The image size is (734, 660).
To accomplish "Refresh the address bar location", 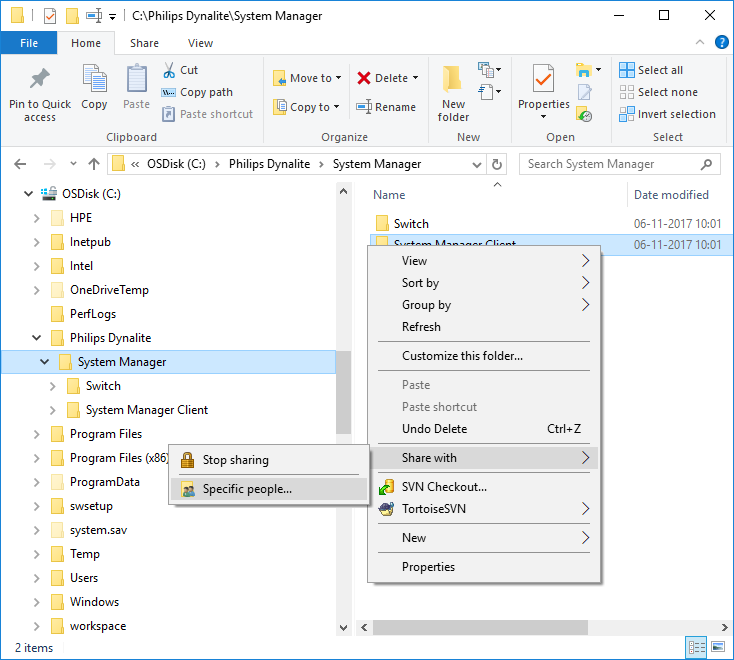I will pos(498,164).
